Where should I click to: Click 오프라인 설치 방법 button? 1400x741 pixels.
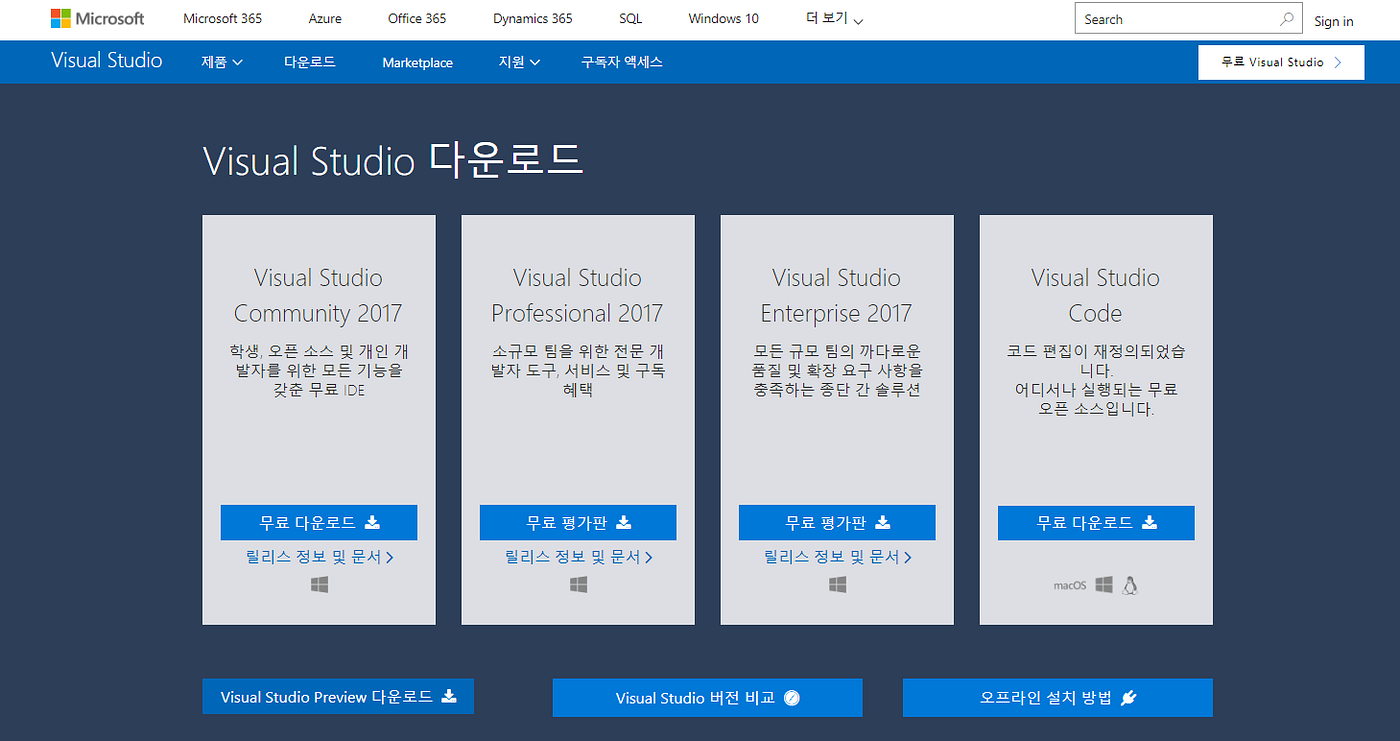(x=1058, y=698)
